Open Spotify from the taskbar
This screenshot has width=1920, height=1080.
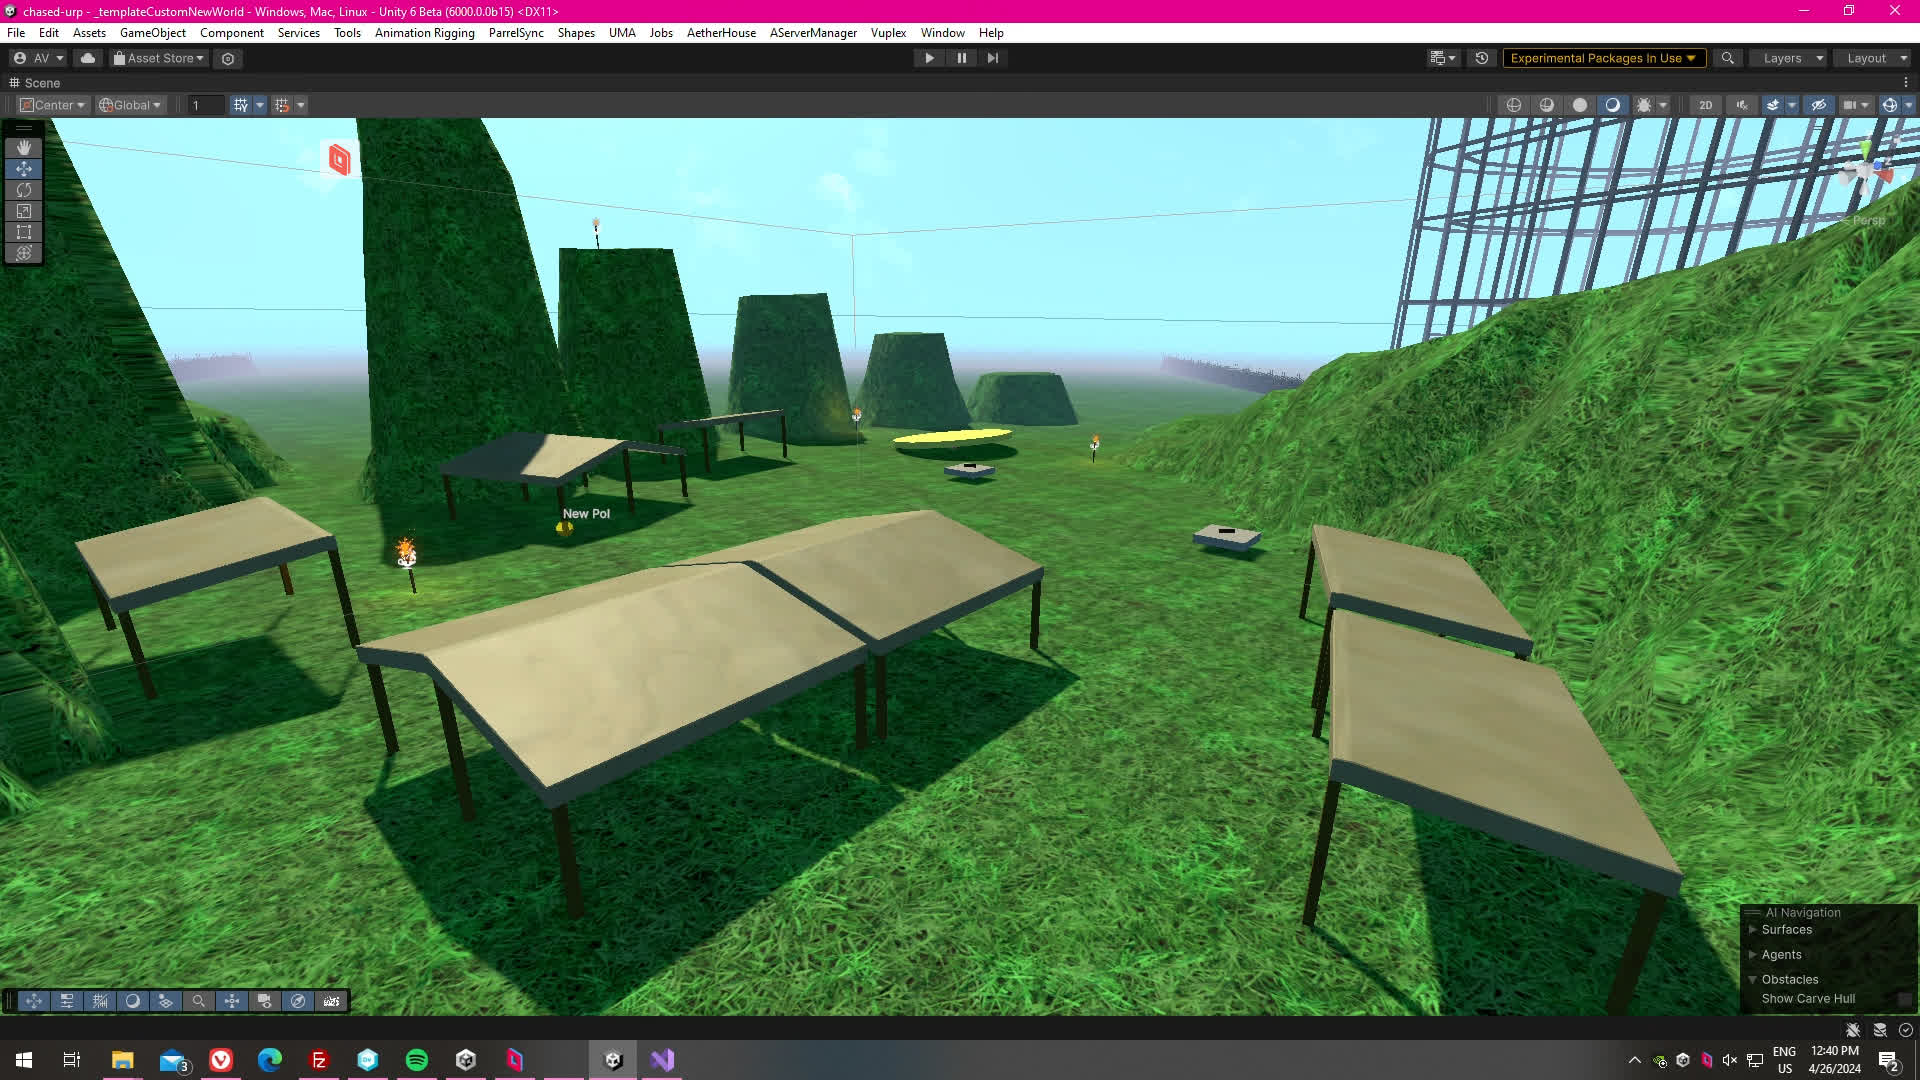point(417,1060)
